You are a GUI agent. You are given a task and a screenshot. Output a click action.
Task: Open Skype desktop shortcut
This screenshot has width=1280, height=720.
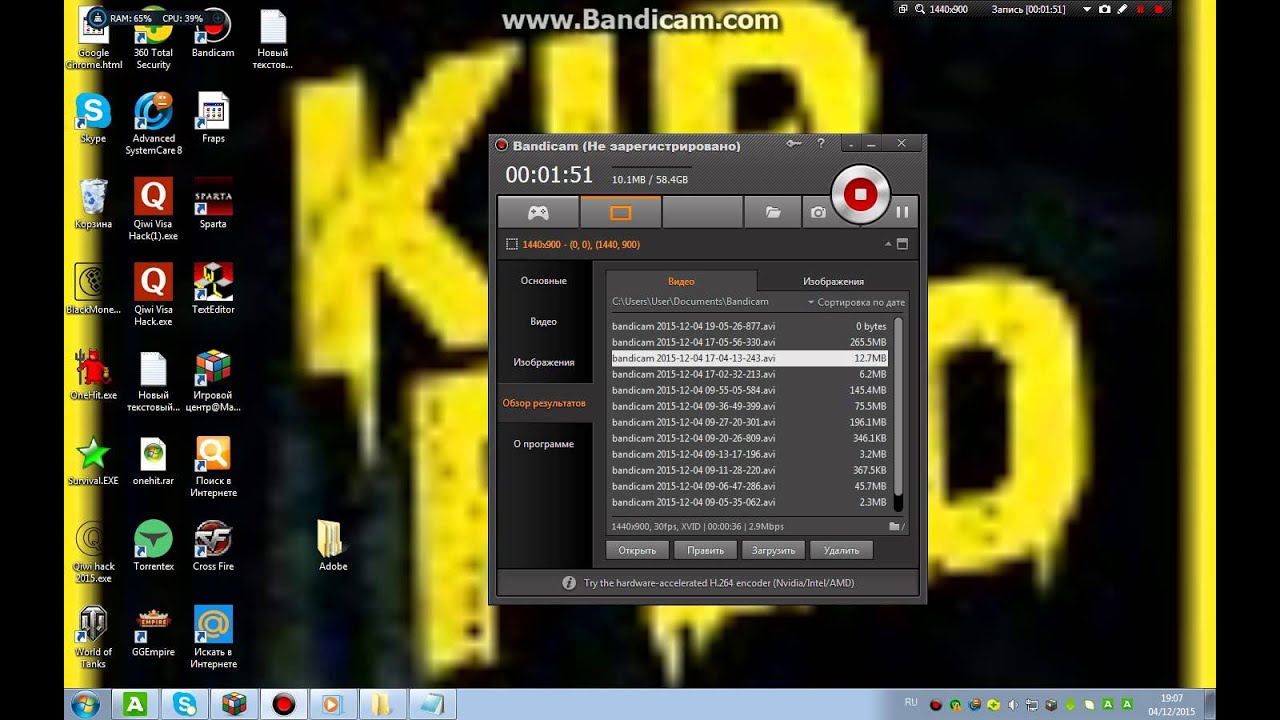coord(93,118)
